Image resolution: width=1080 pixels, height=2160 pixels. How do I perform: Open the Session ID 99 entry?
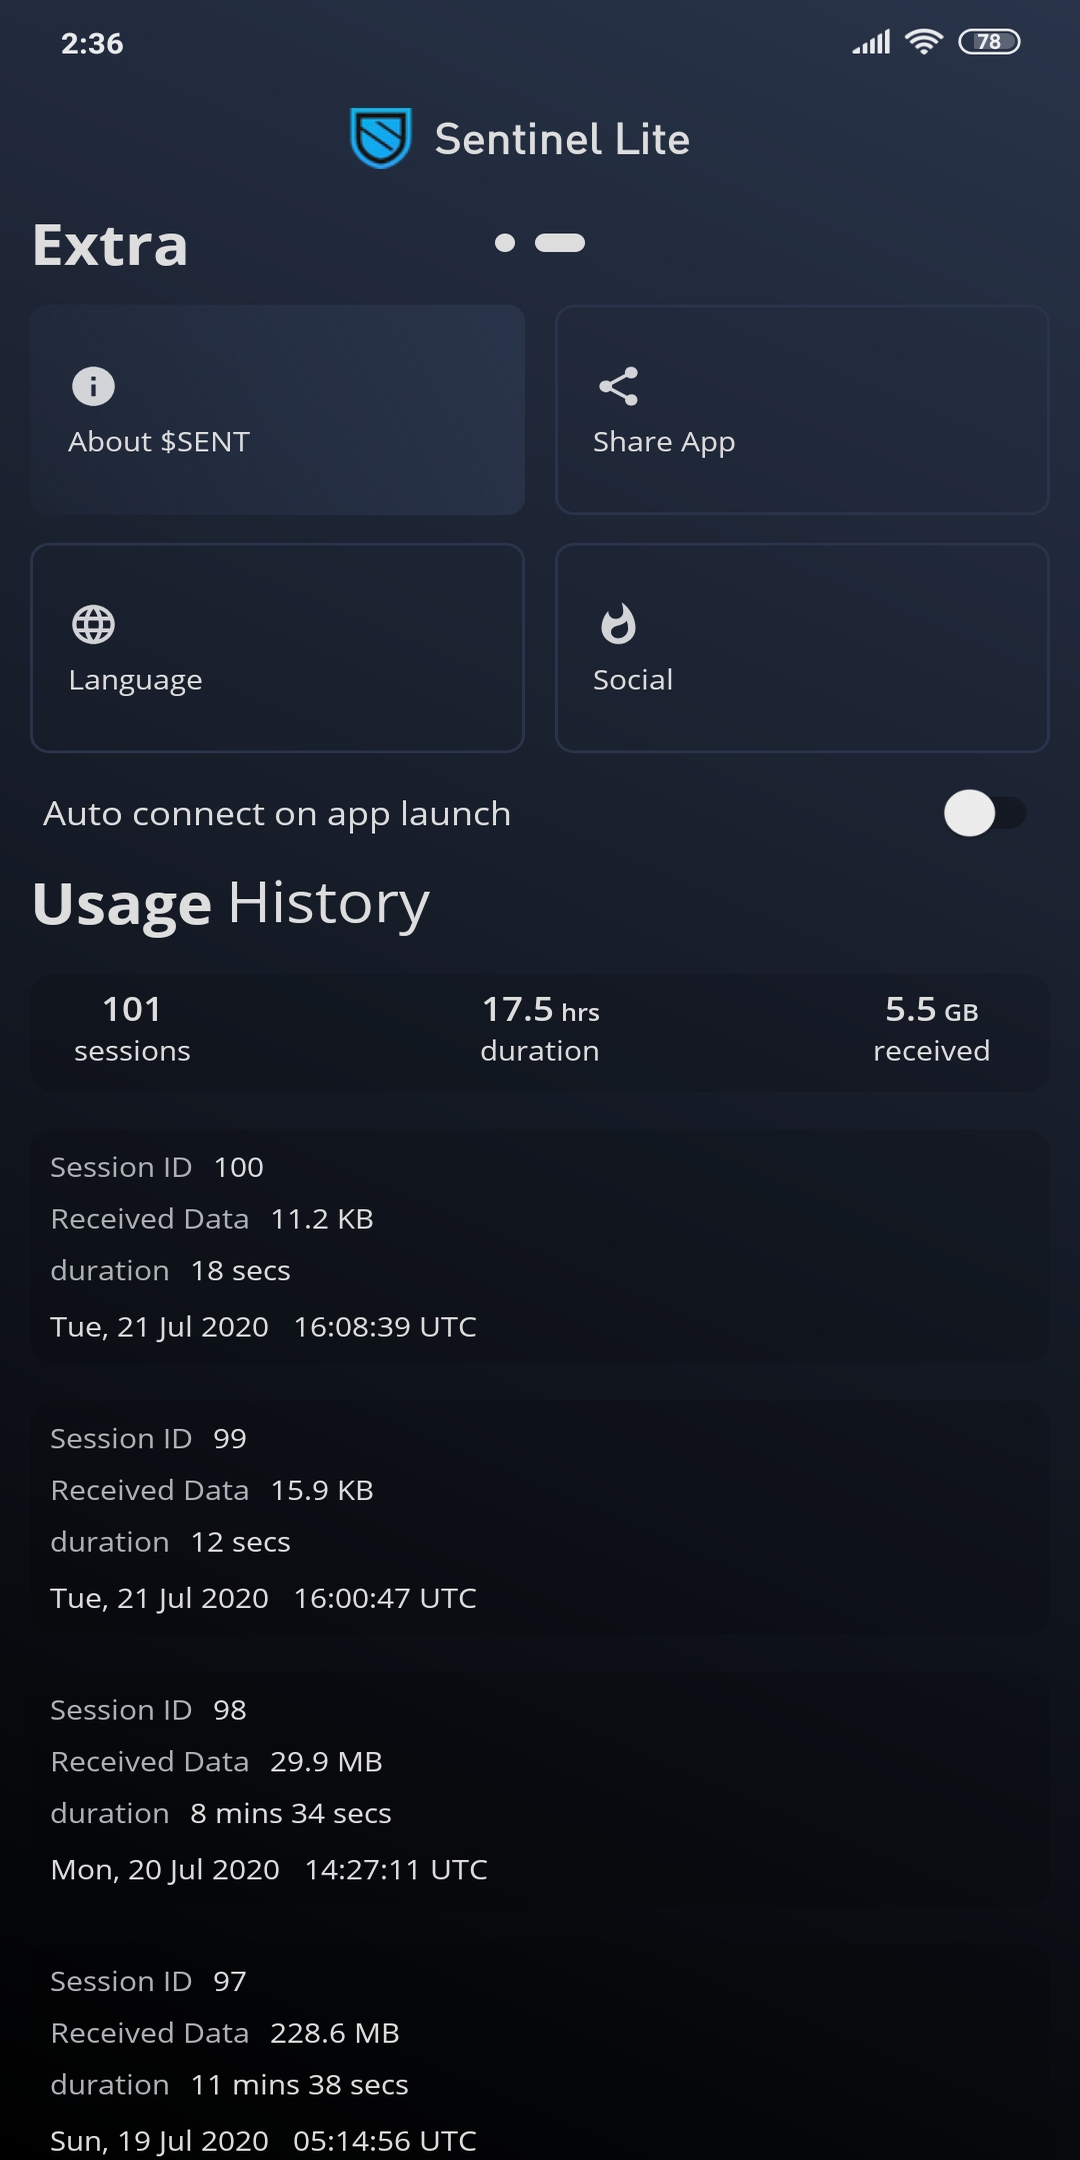pos(540,1517)
